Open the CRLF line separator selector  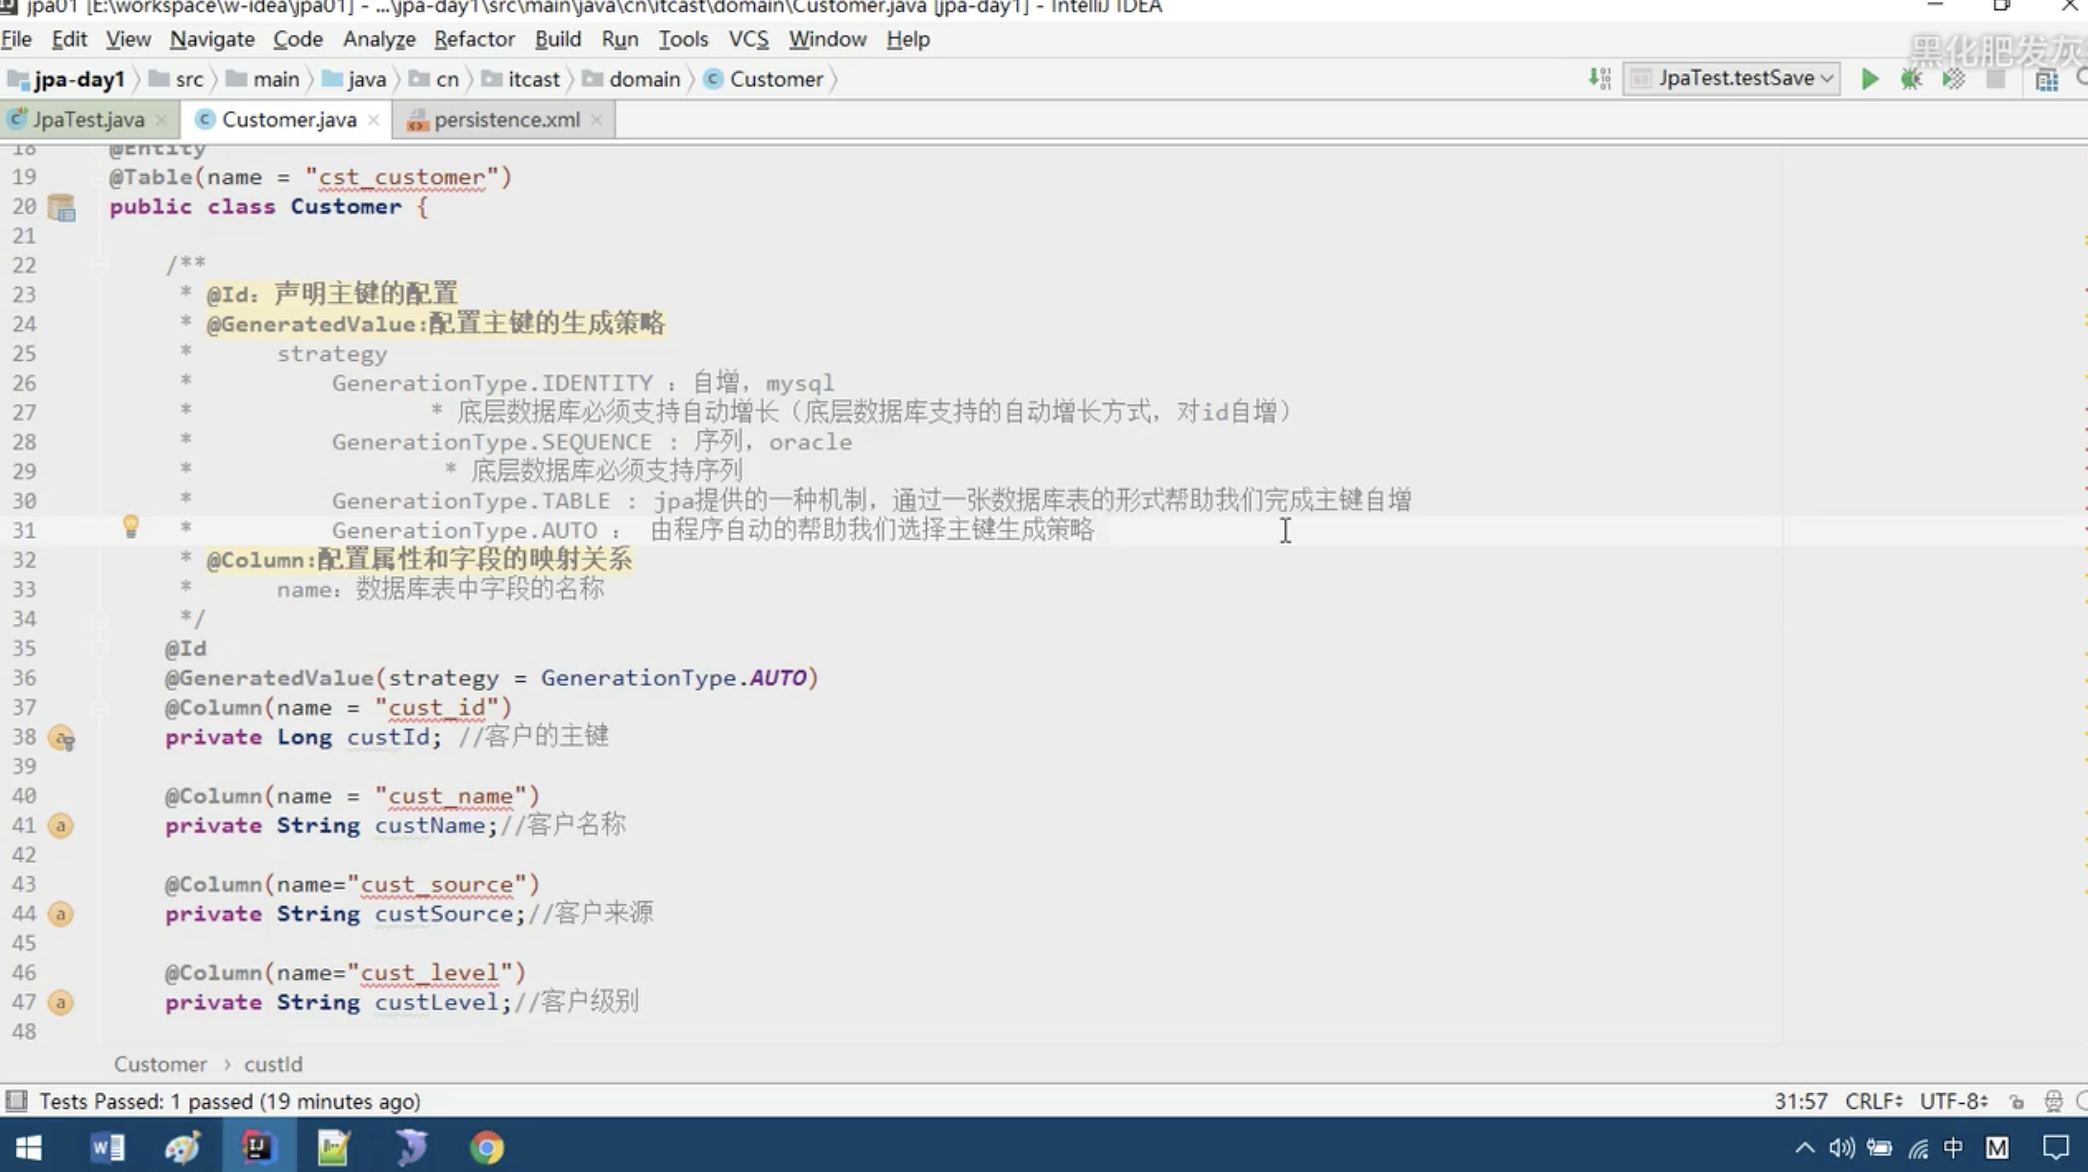[1873, 1101]
